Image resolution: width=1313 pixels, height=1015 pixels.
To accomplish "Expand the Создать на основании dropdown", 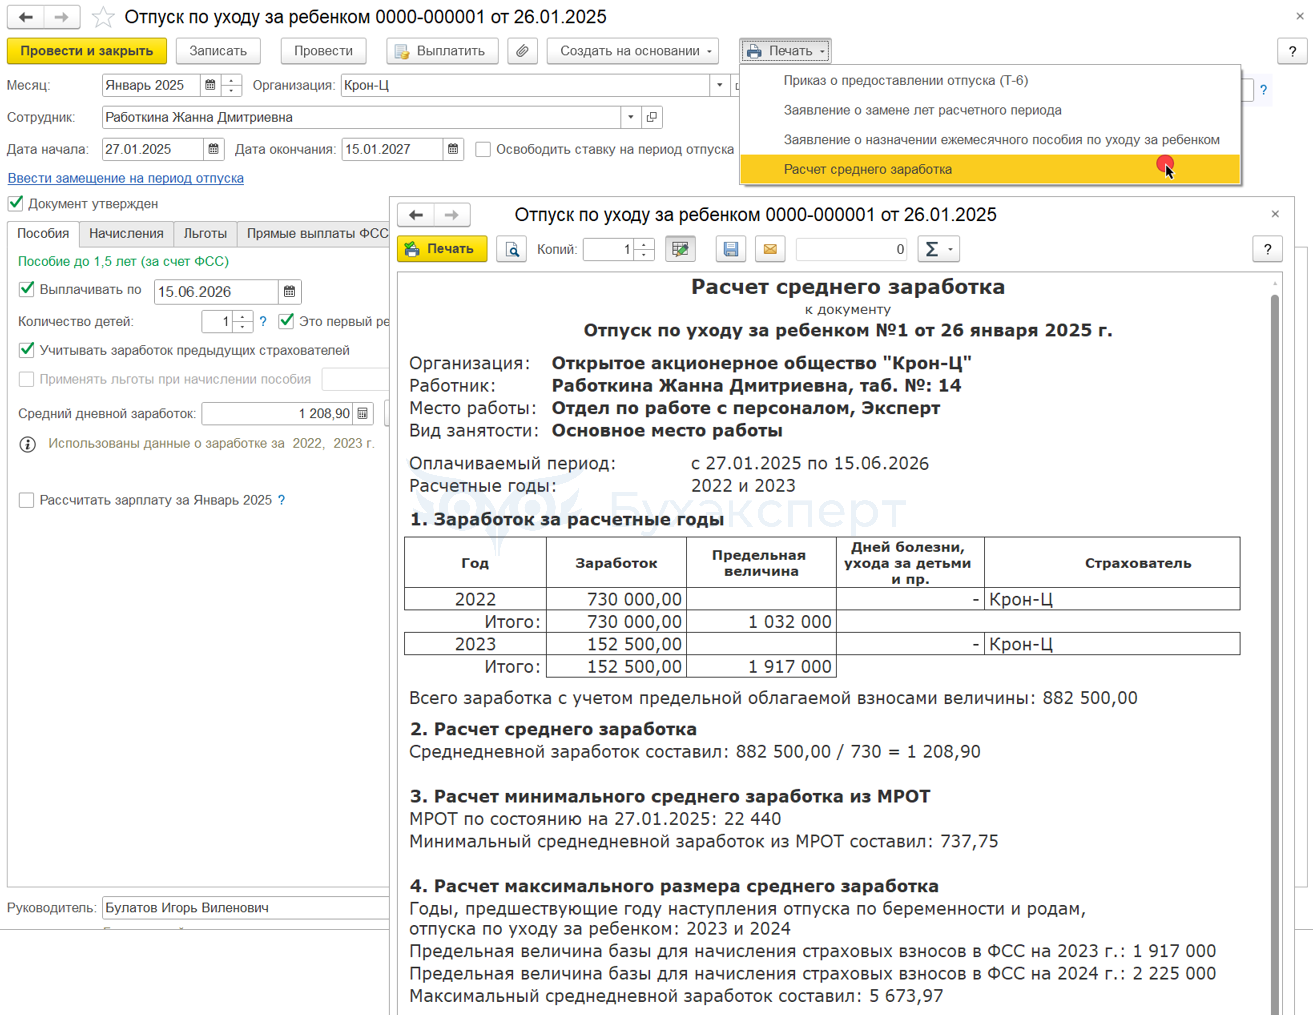I will (x=635, y=51).
